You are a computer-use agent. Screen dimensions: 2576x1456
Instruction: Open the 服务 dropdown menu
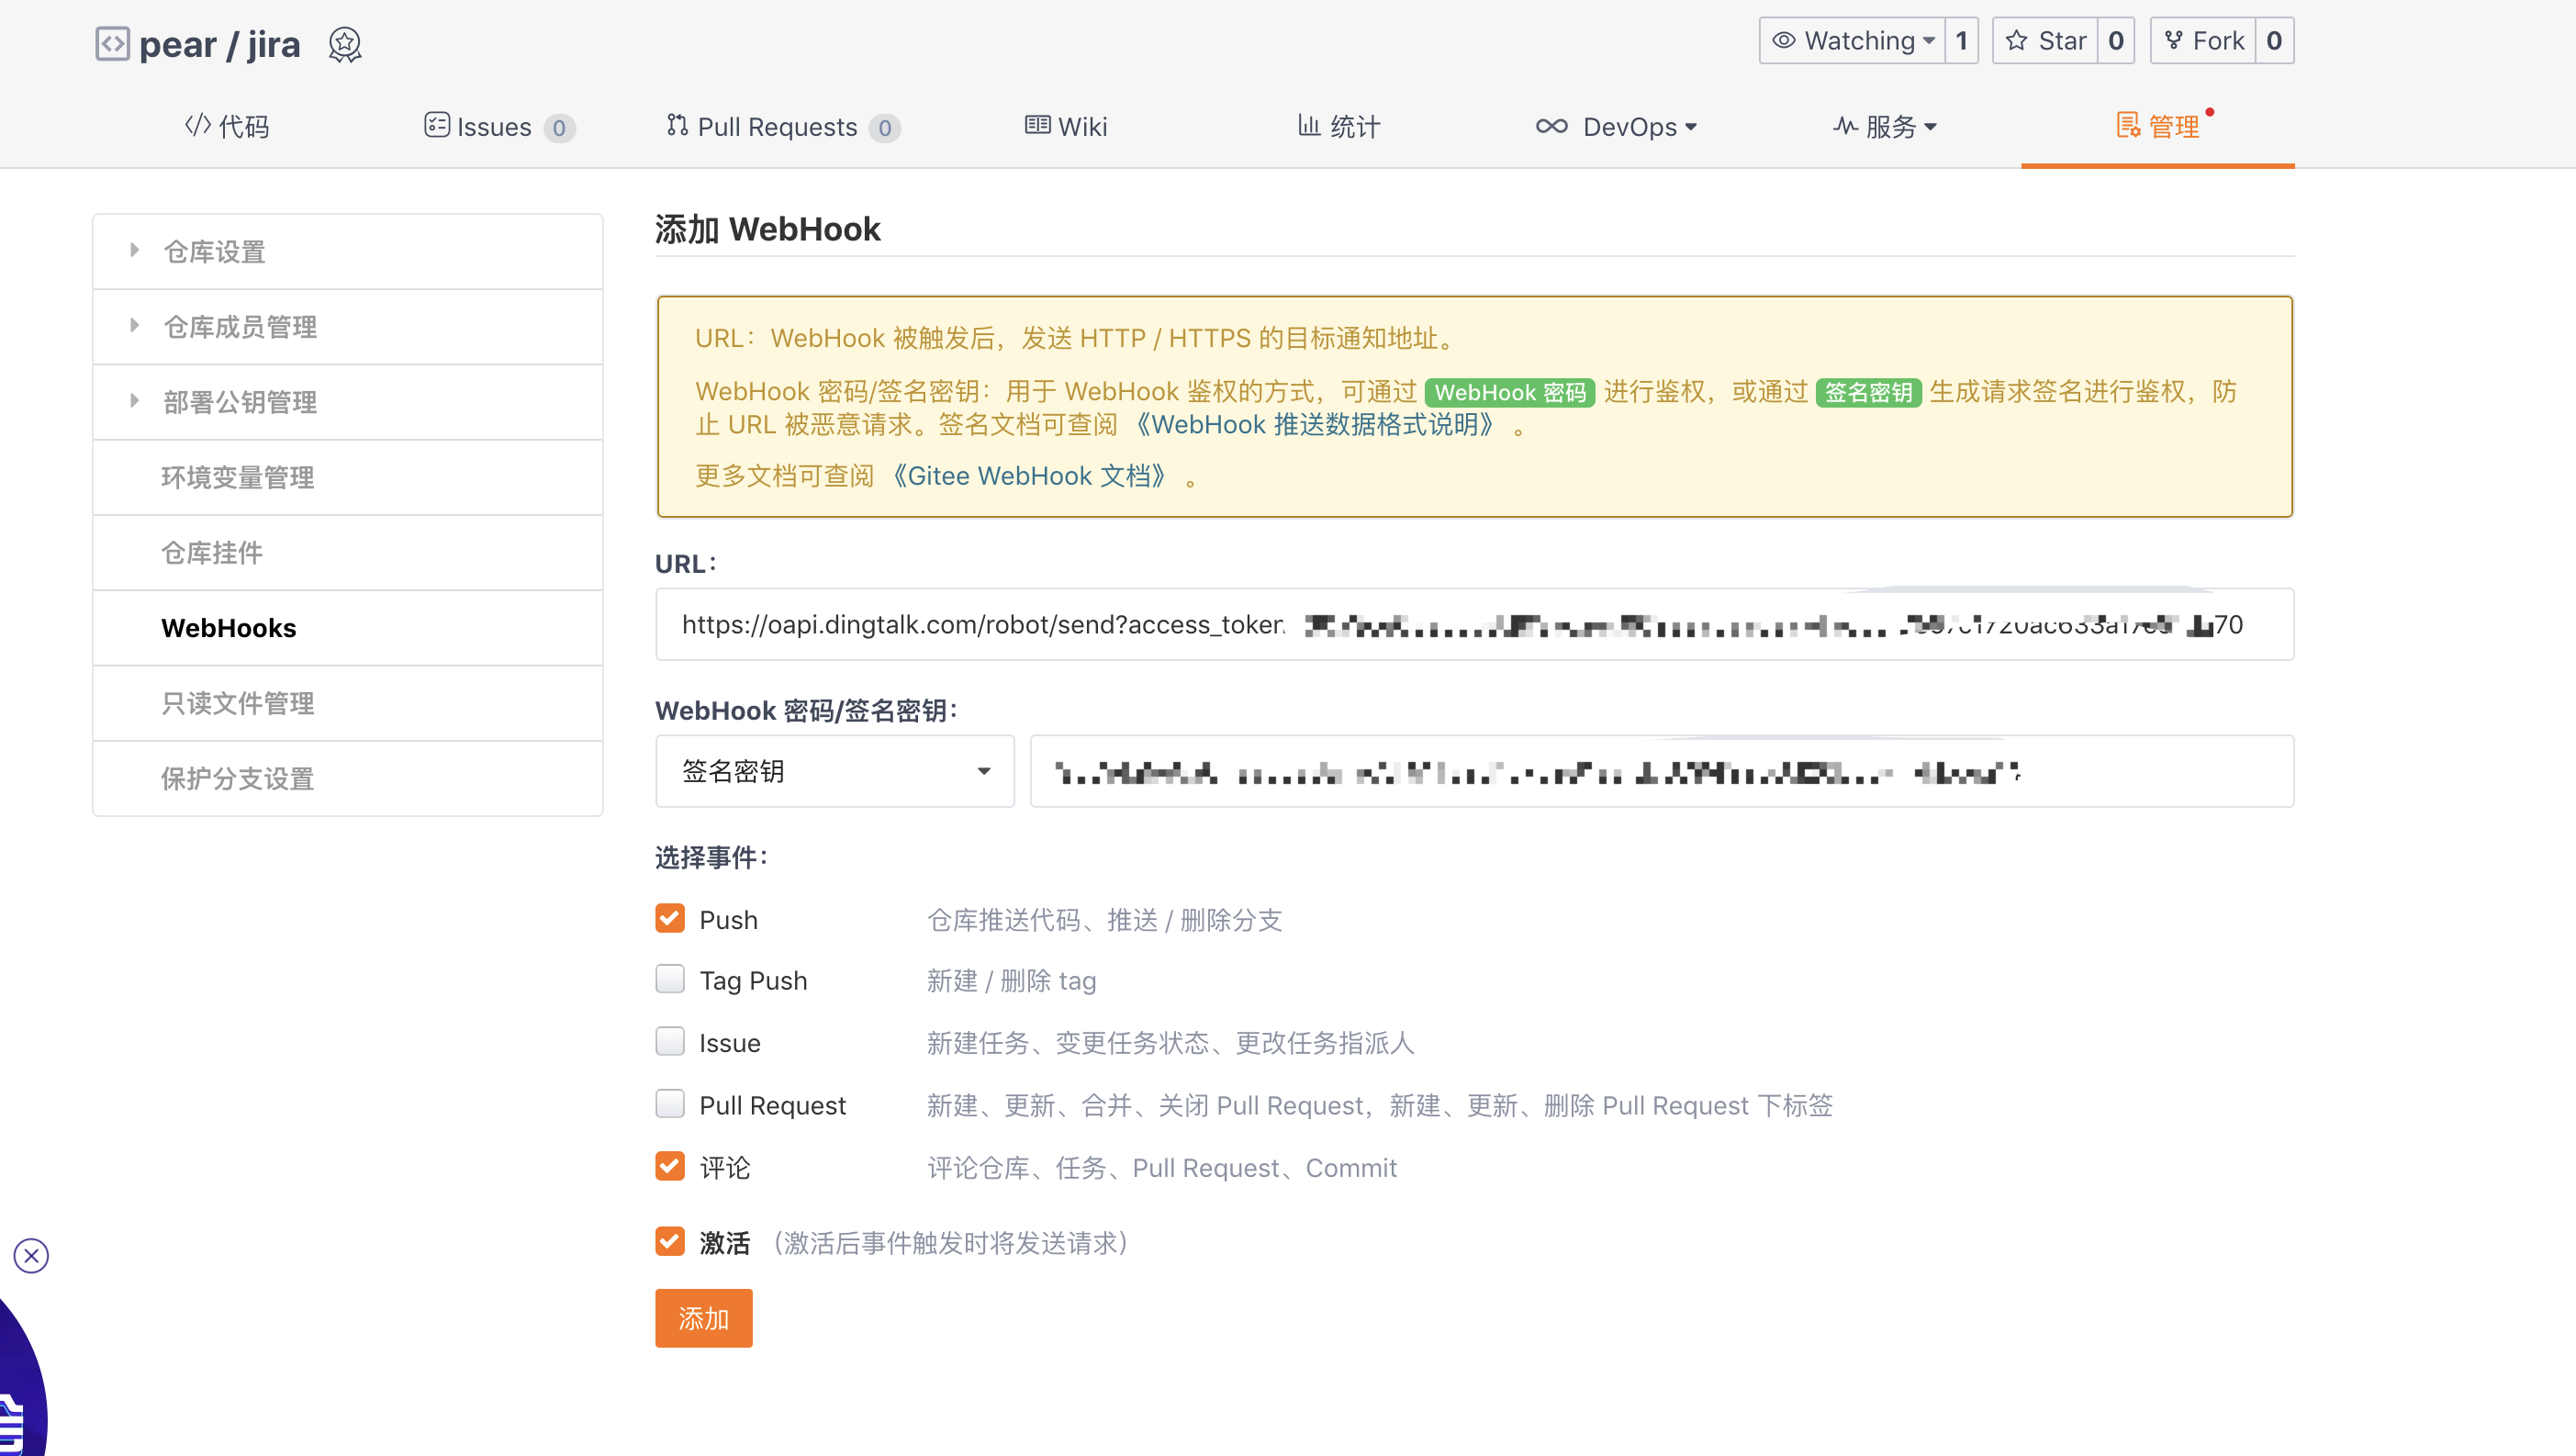1885,127
